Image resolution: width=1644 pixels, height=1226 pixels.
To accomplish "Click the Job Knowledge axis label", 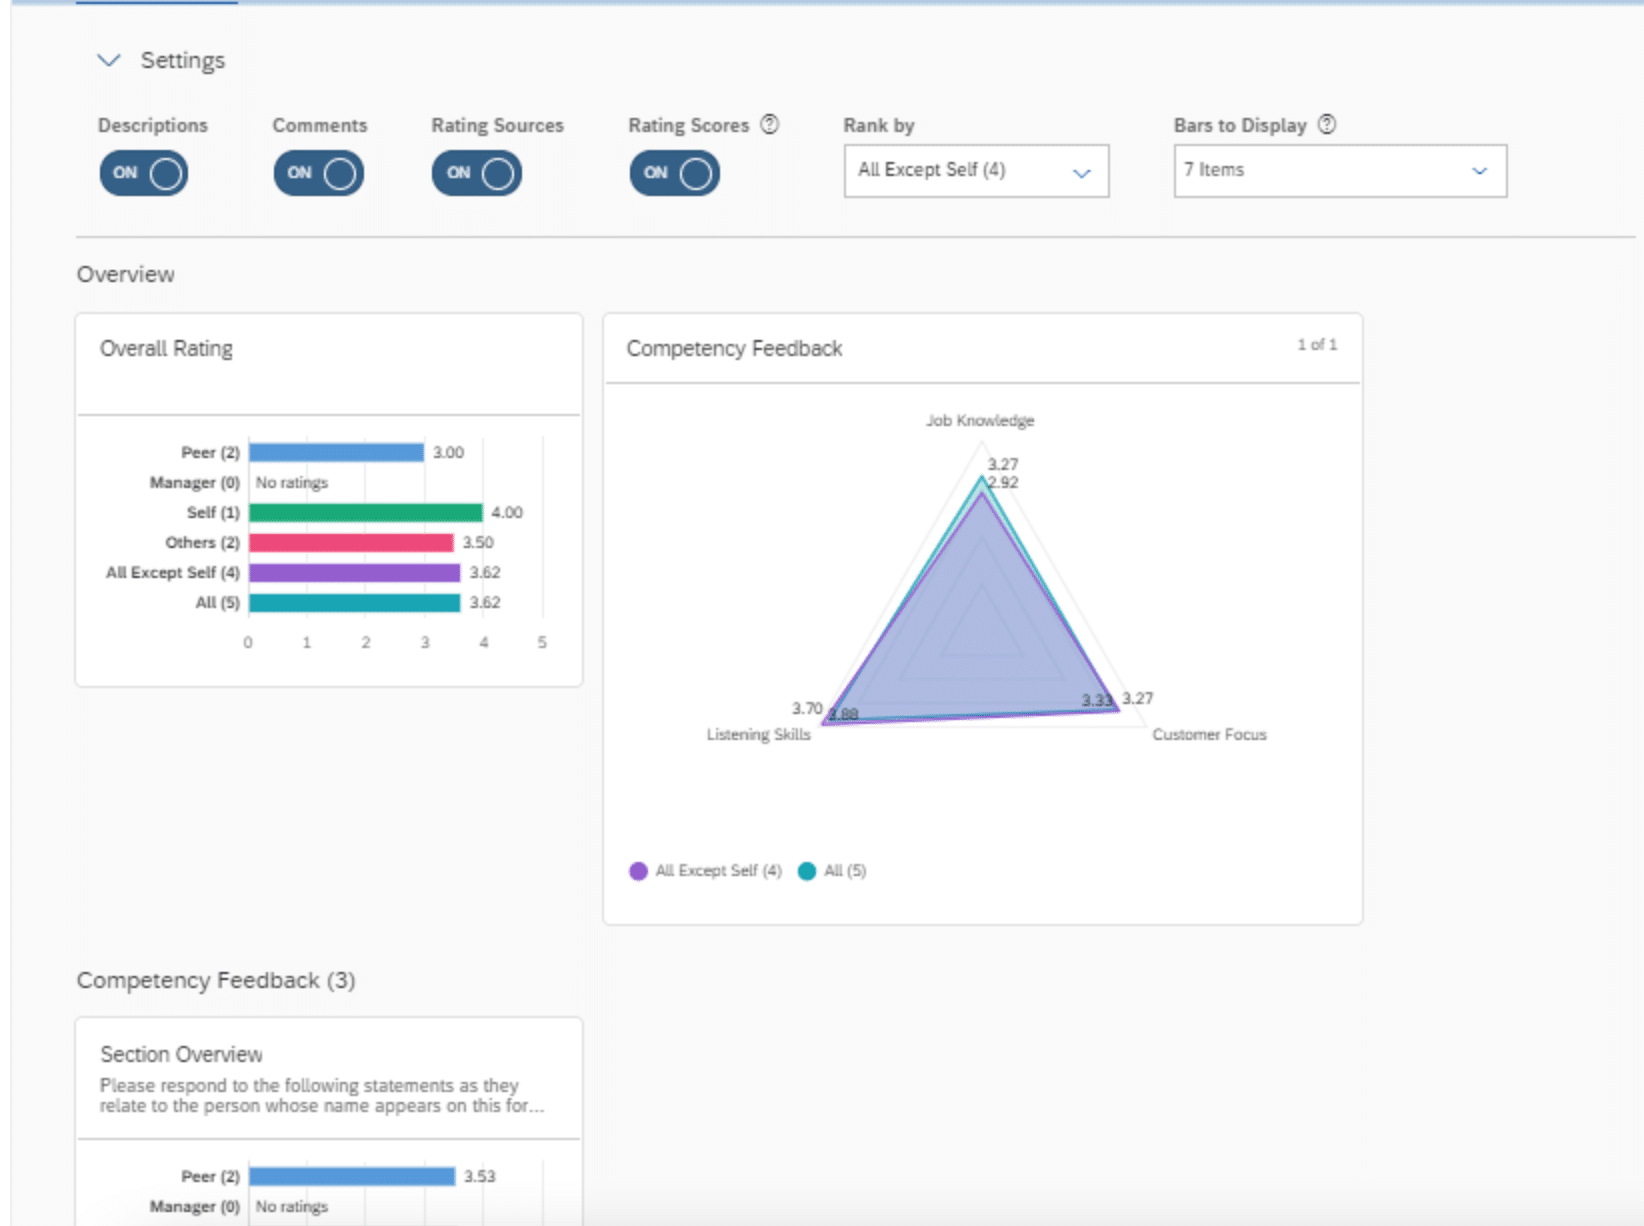I will [981, 420].
